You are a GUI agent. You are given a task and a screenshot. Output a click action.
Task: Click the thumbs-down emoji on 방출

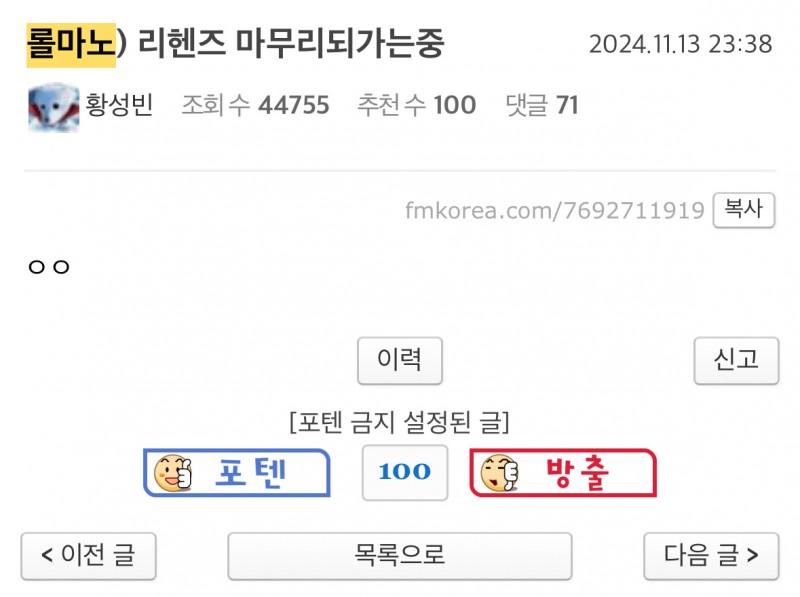[499, 473]
